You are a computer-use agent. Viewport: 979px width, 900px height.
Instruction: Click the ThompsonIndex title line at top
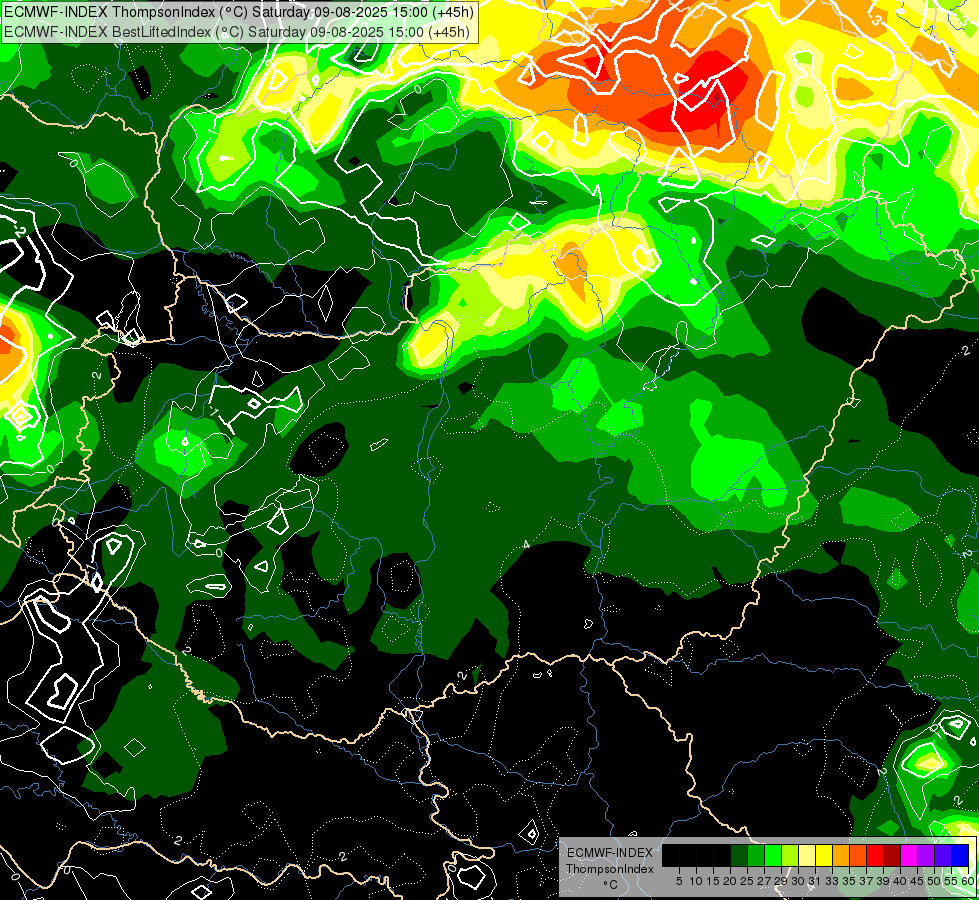click(239, 11)
